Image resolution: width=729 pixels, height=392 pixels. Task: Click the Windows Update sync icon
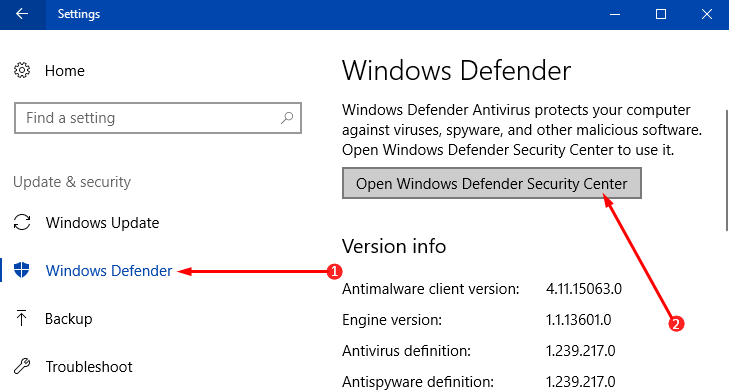(22, 222)
